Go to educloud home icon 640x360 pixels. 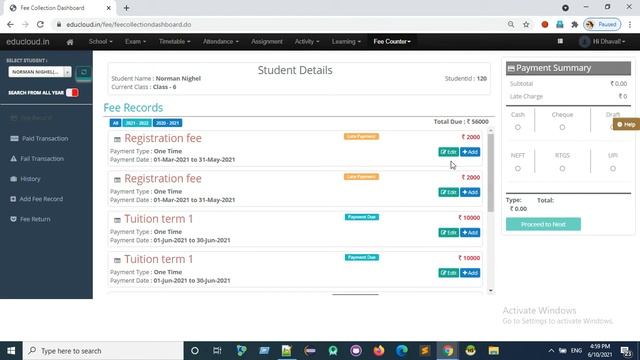pyautogui.click(x=70, y=42)
